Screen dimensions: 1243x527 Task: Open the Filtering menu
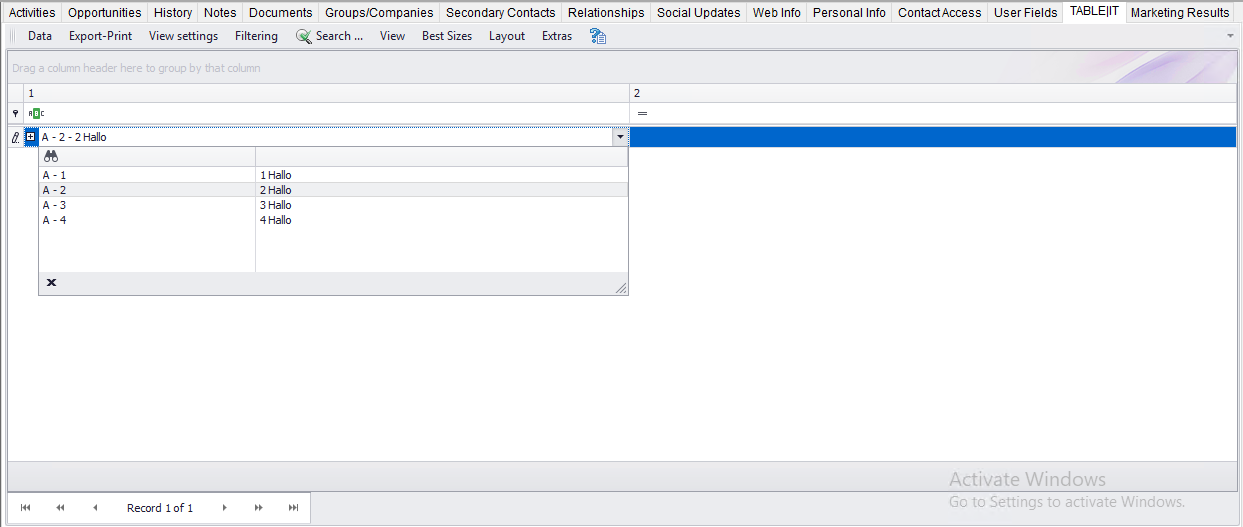coord(256,36)
